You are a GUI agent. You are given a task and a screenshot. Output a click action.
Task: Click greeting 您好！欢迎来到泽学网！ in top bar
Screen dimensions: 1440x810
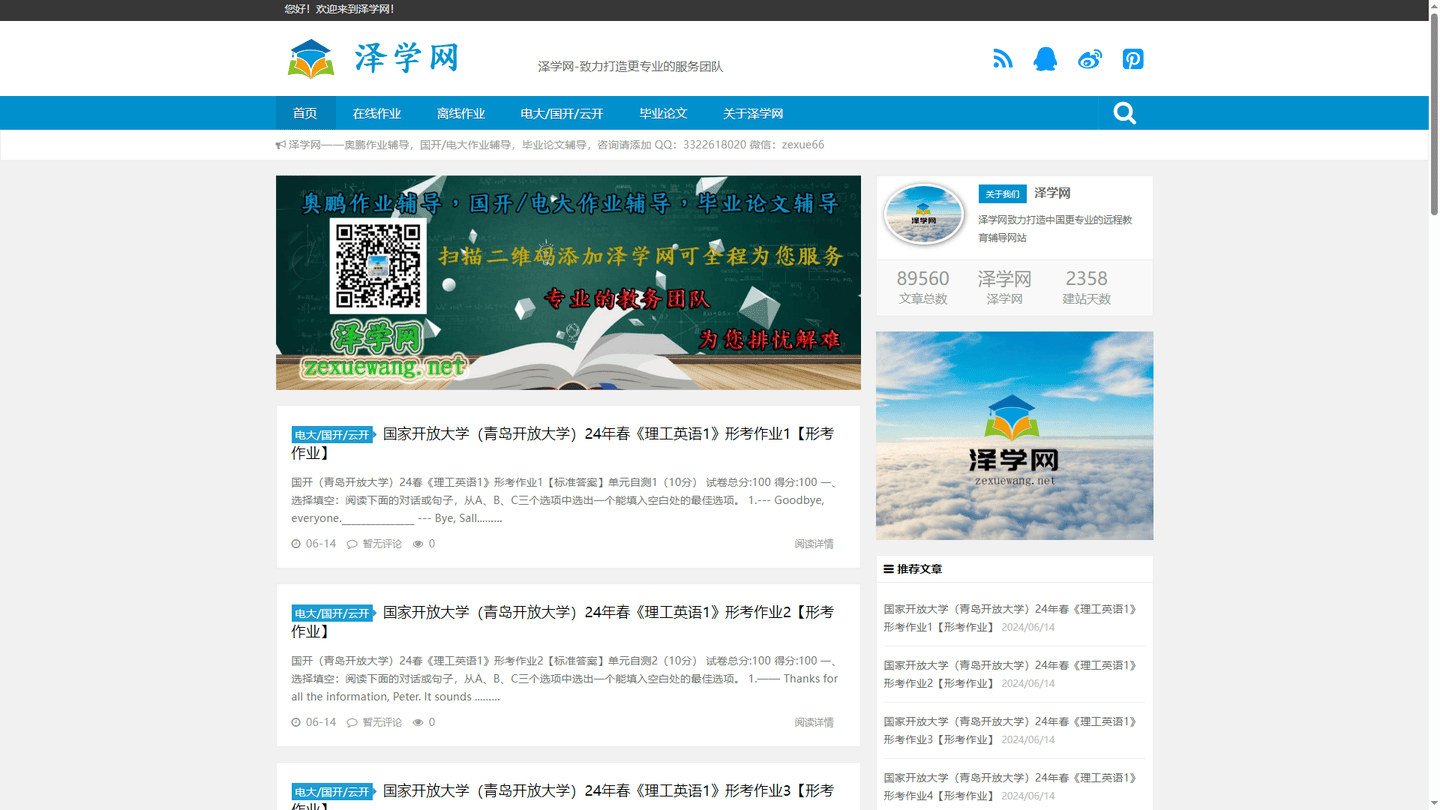pos(339,9)
